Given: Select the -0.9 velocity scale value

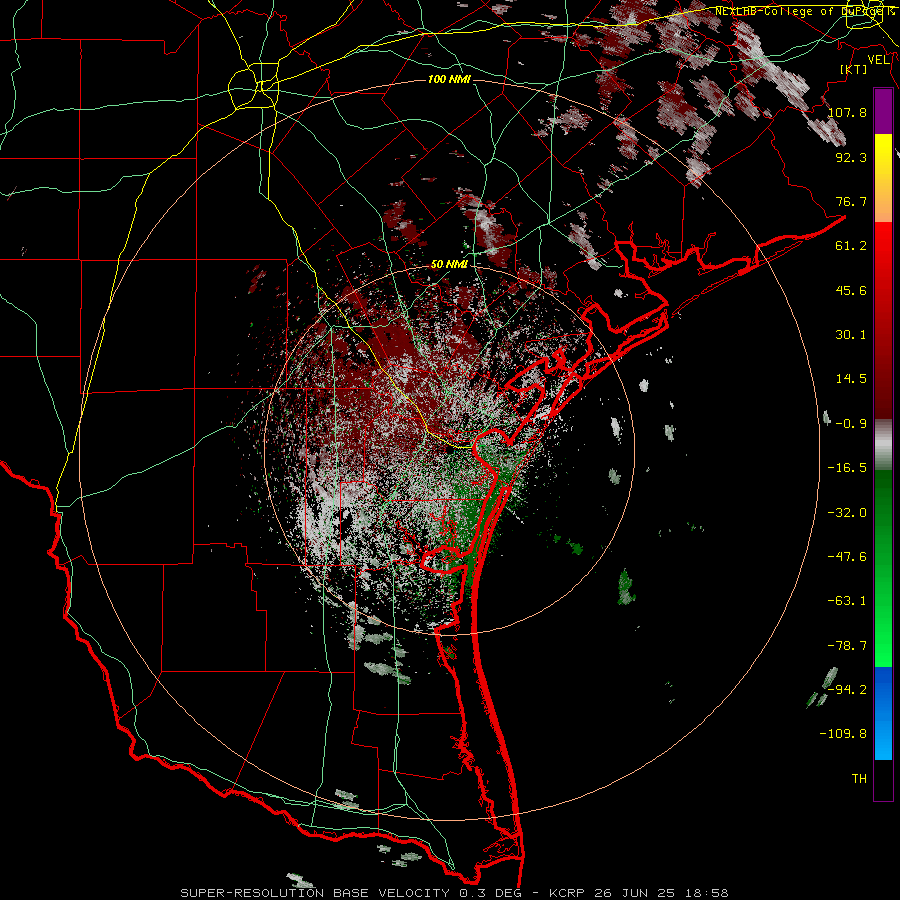Looking at the screenshot, I should pyautogui.click(x=851, y=424).
